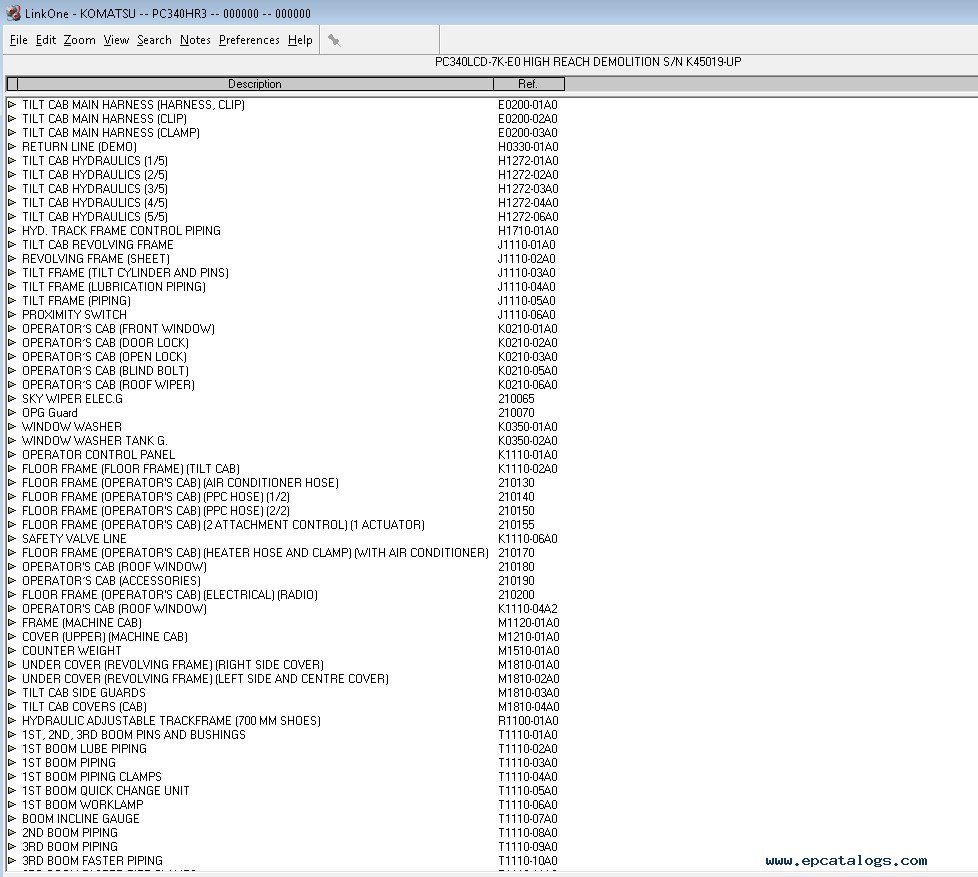Image resolution: width=978 pixels, height=877 pixels.
Task: Click the Ref. column header
Action: click(528, 84)
